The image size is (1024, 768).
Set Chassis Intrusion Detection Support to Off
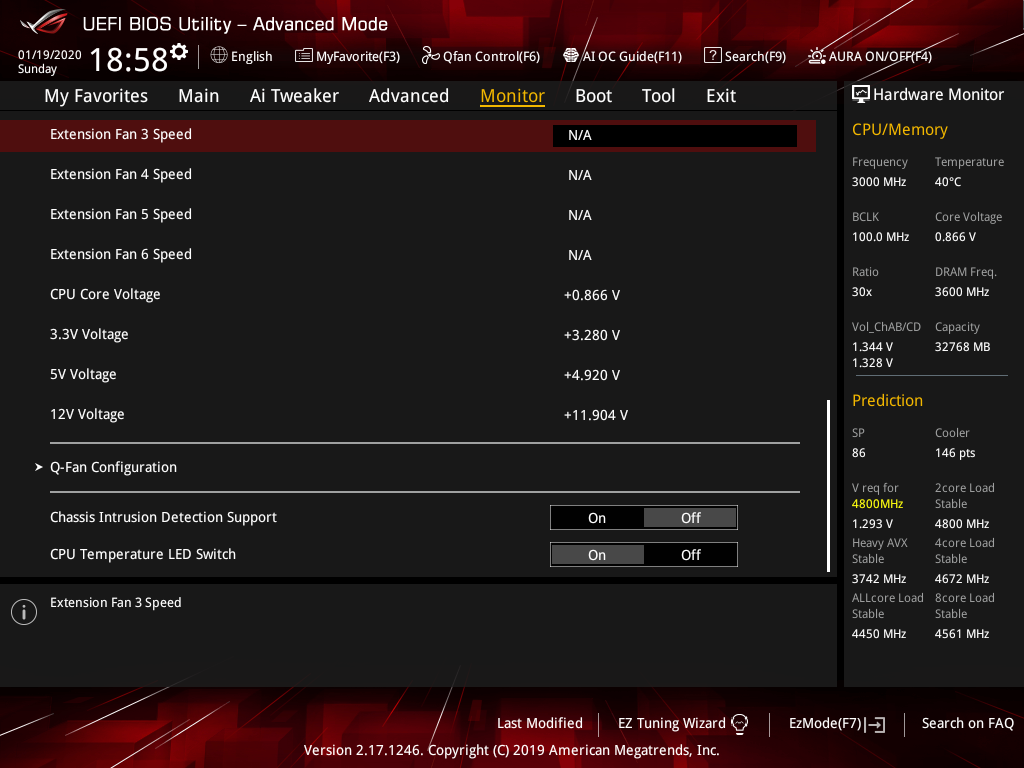pyautogui.click(x=690, y=518)
